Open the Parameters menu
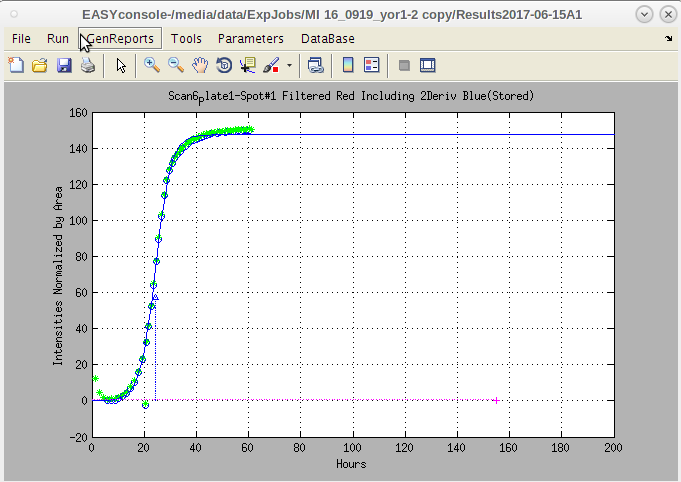681x482 pixels. point(250,38)
